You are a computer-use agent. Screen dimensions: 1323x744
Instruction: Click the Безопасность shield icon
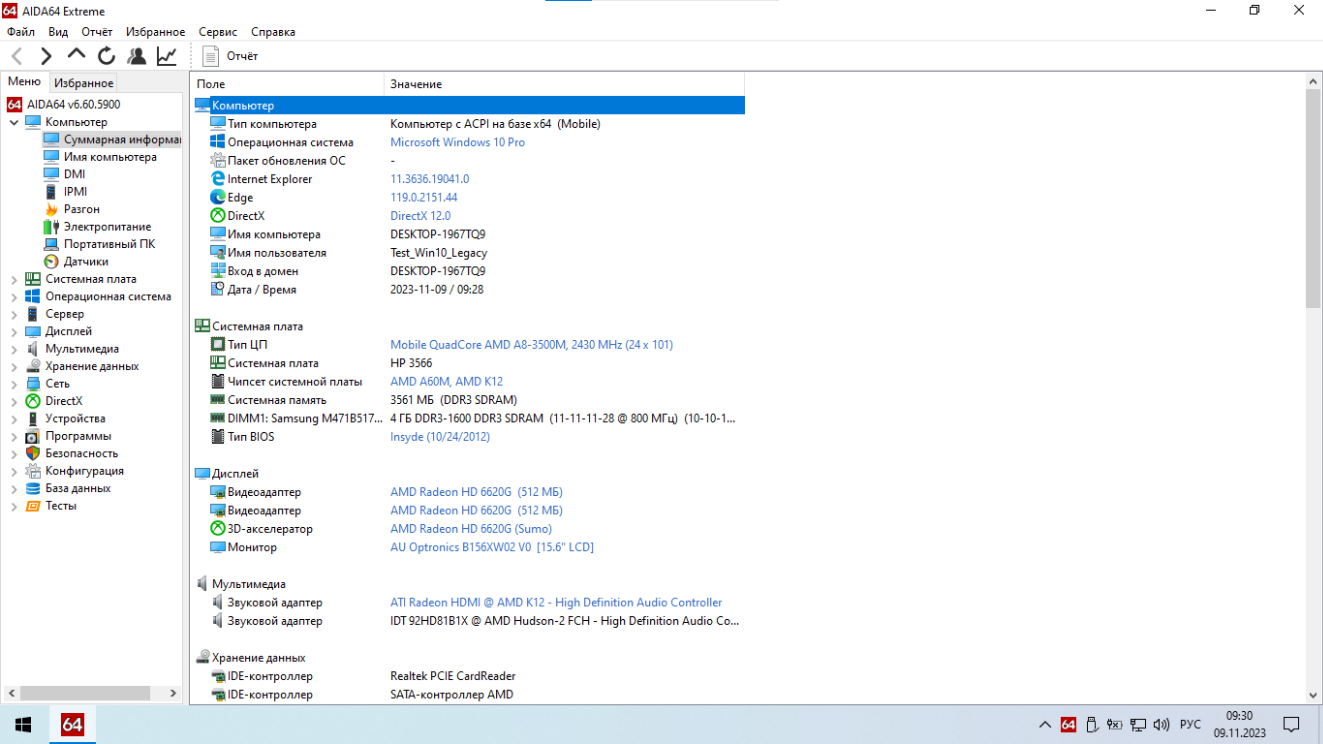click(33, 454)
